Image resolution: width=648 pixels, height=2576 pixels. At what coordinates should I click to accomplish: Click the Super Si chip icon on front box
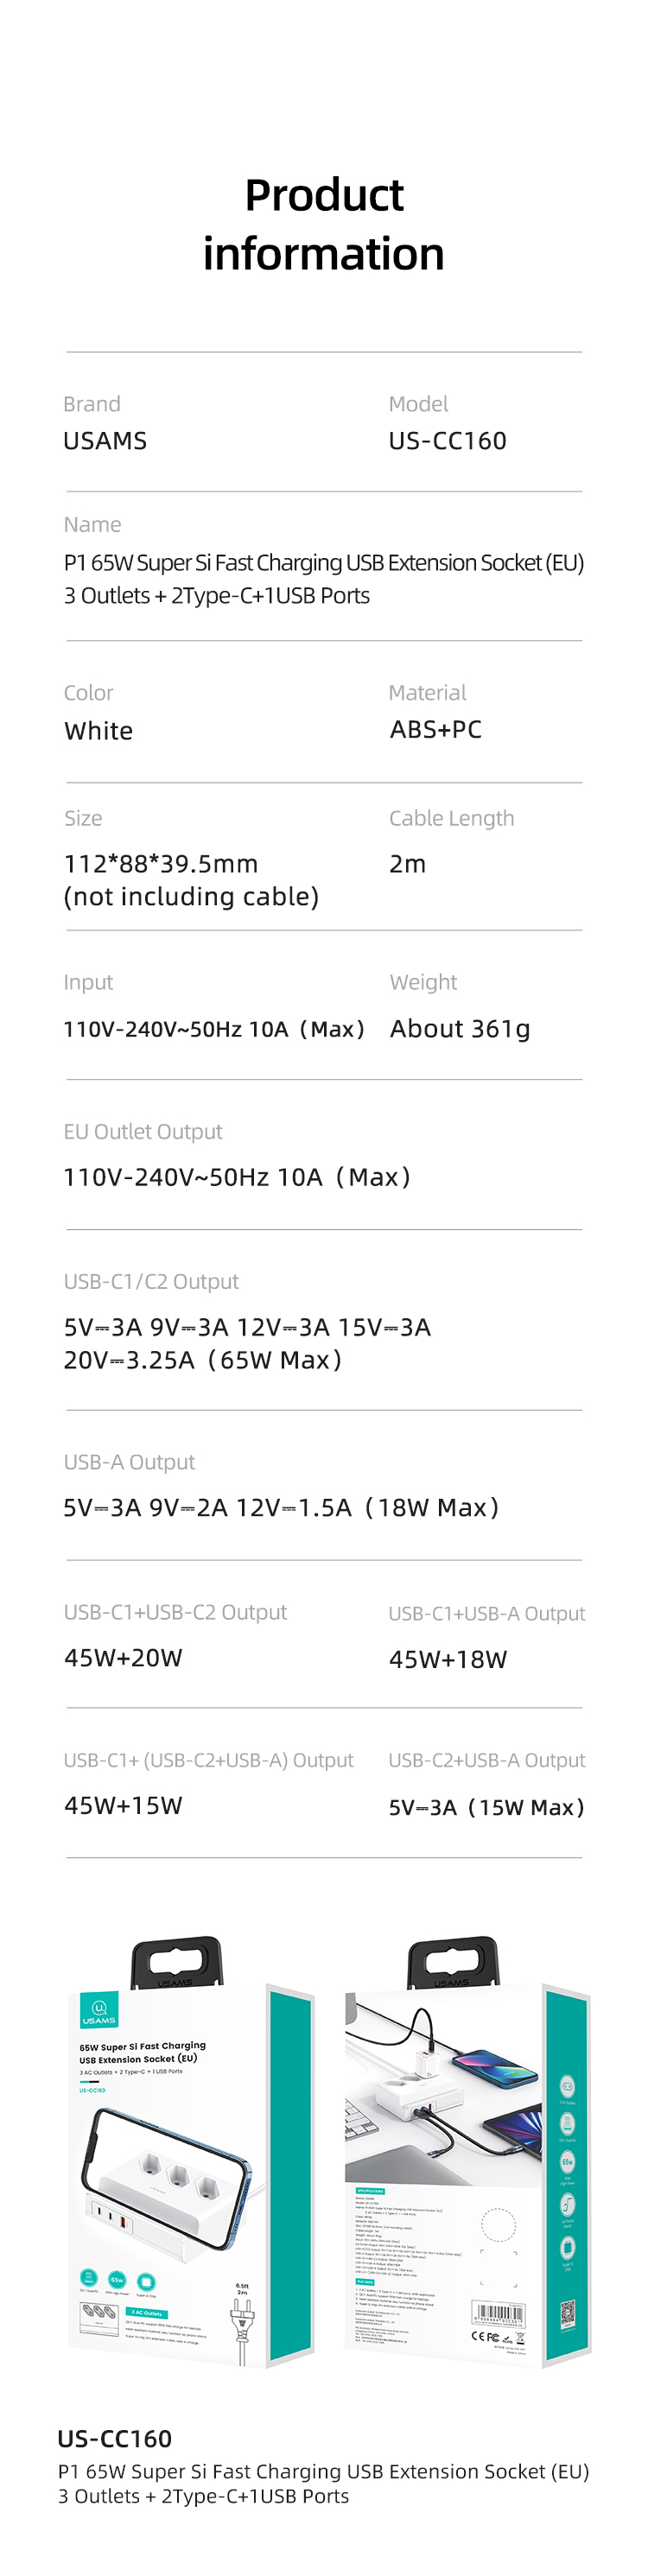click(146, 2281)
